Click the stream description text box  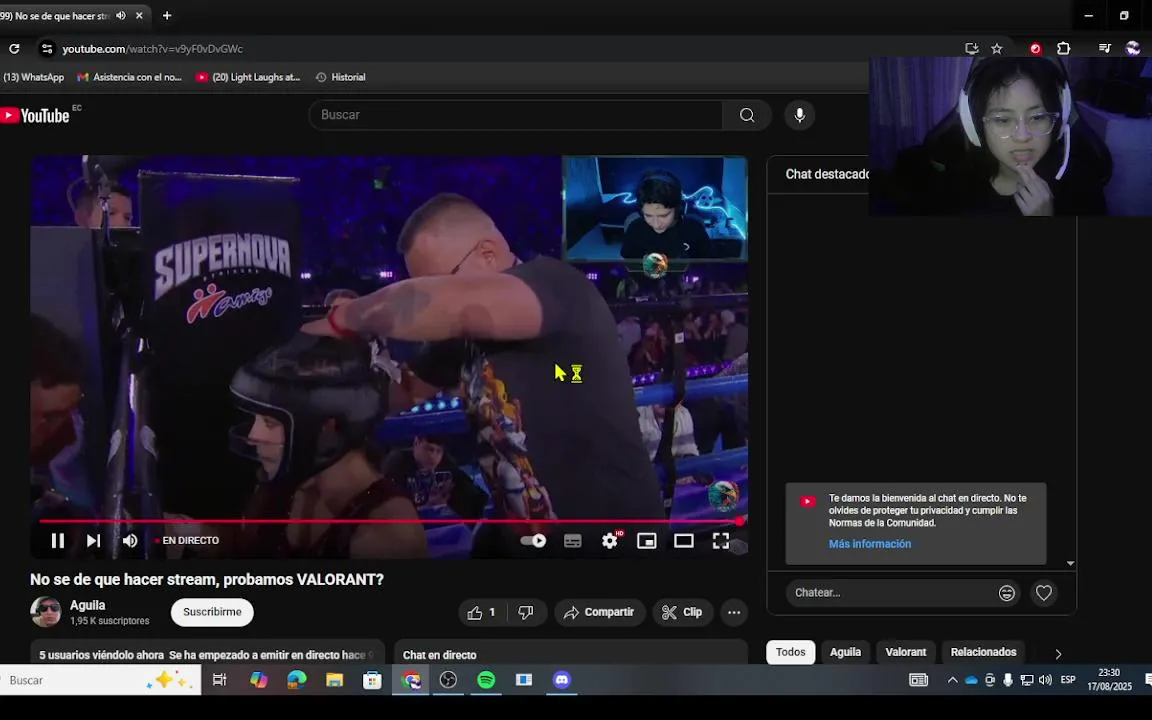[x=207, y=652]
